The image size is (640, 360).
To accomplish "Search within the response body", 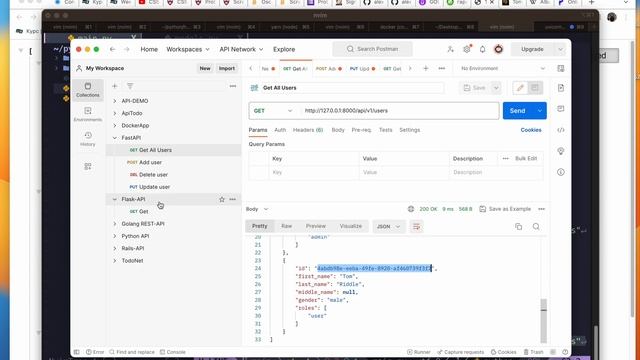I will click(536, 227).
